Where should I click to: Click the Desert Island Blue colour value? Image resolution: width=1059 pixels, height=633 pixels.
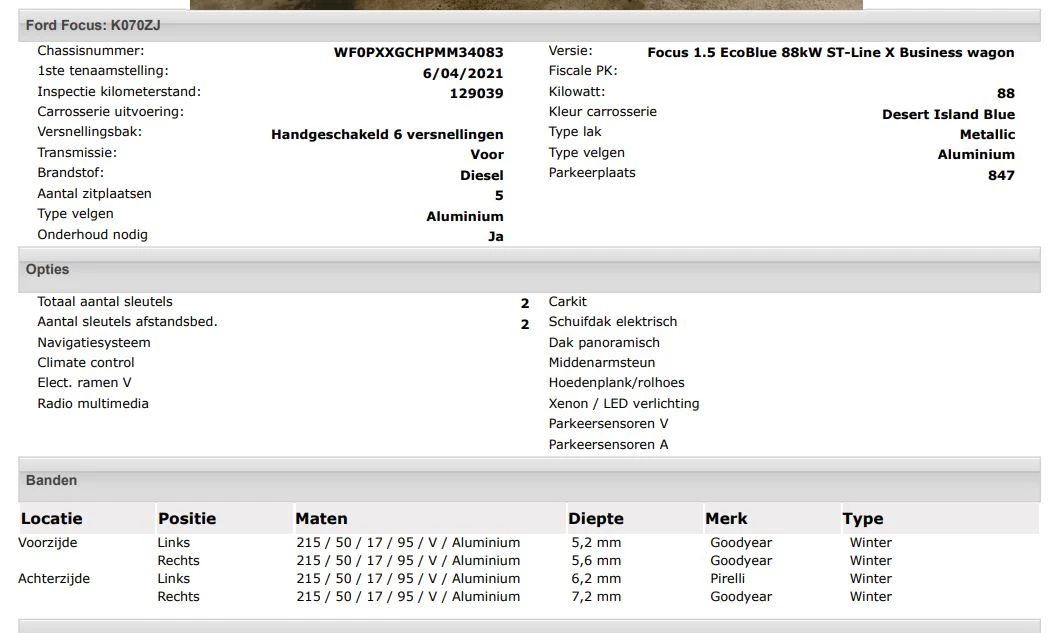click(948, 114)
